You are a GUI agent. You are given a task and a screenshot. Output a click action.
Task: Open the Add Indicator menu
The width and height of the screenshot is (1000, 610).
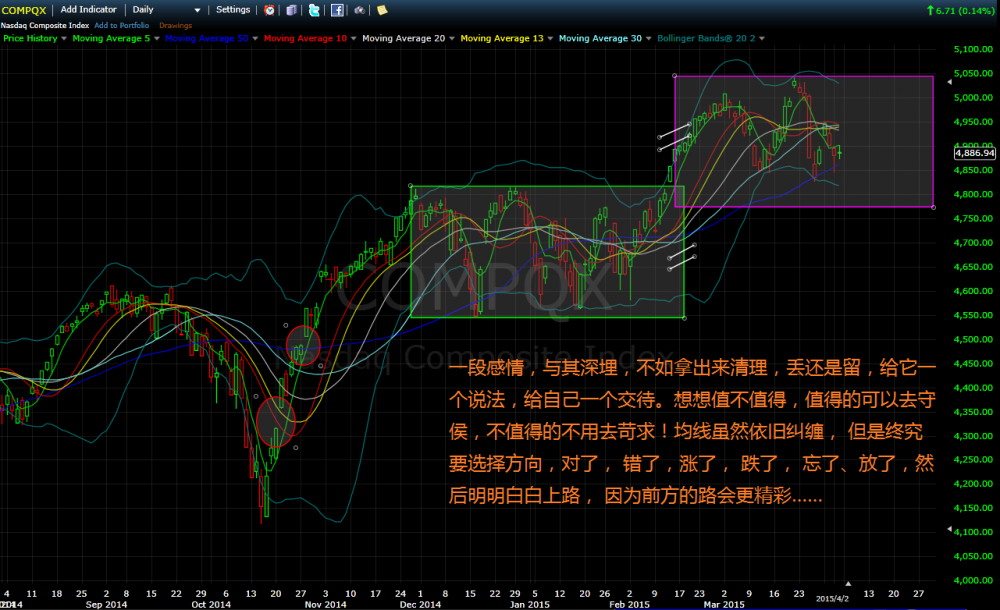pos(89,10)
